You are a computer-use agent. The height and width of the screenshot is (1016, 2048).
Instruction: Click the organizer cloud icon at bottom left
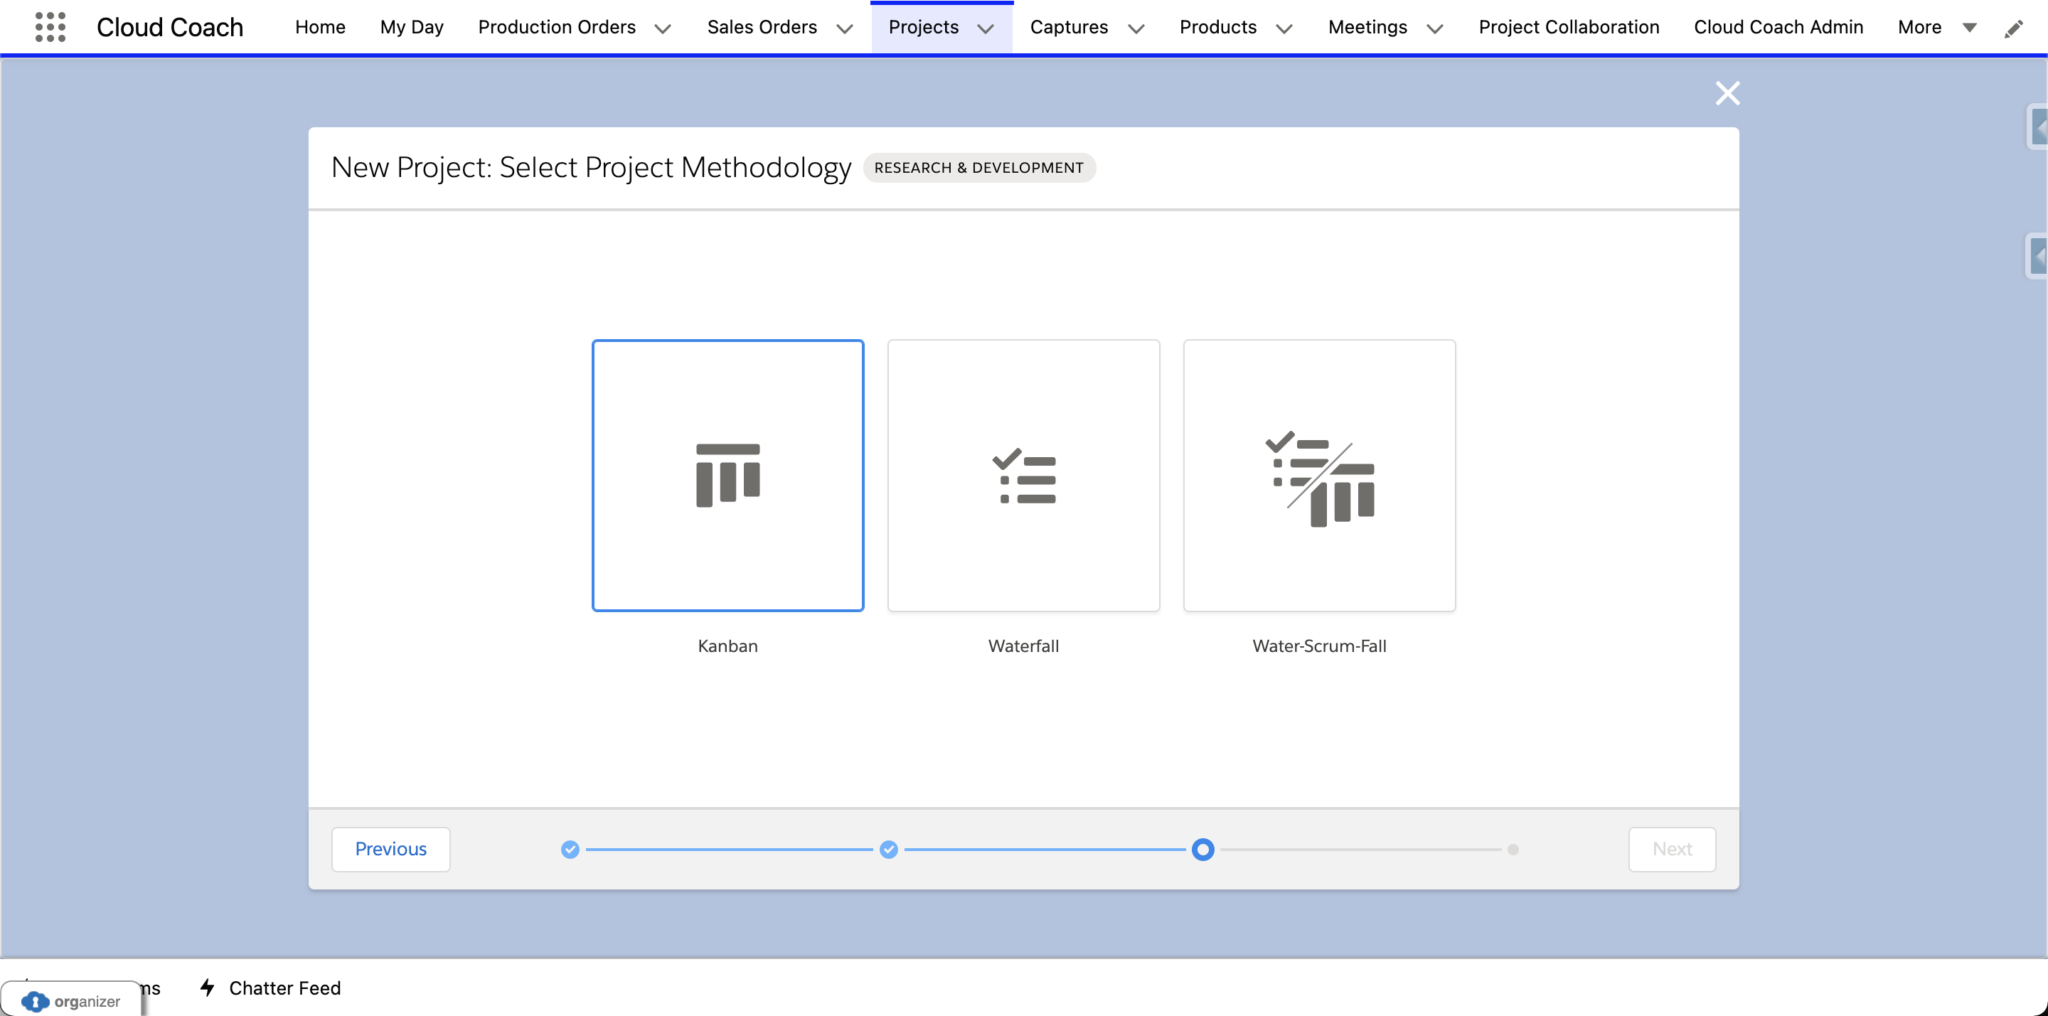pyautogui.click(x=36, y=1000)
